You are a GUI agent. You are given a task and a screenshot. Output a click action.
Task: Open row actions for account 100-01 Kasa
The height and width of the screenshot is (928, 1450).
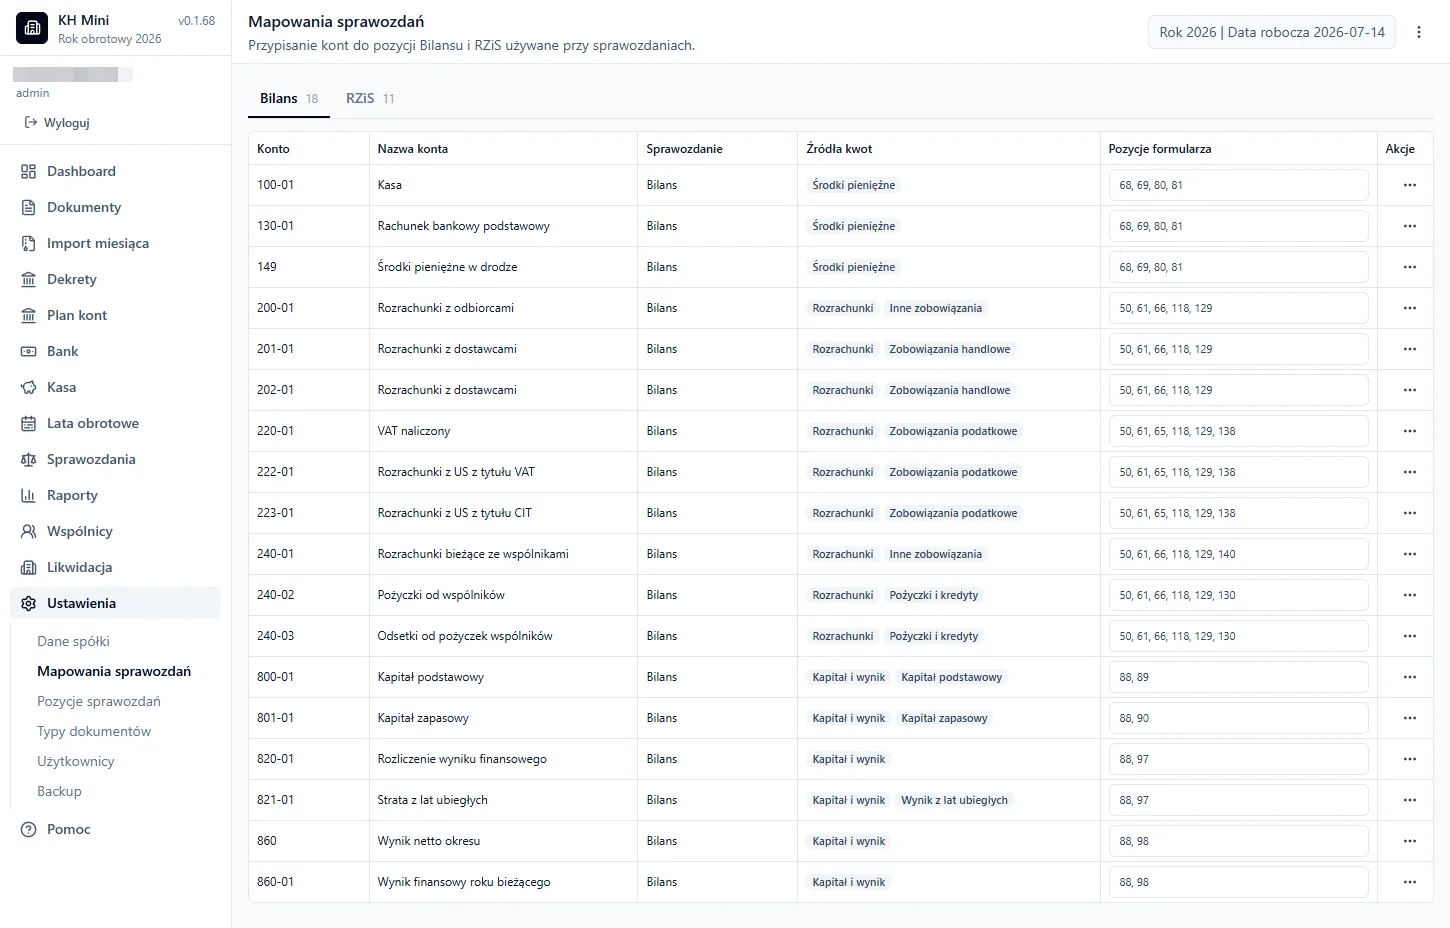1409,185
